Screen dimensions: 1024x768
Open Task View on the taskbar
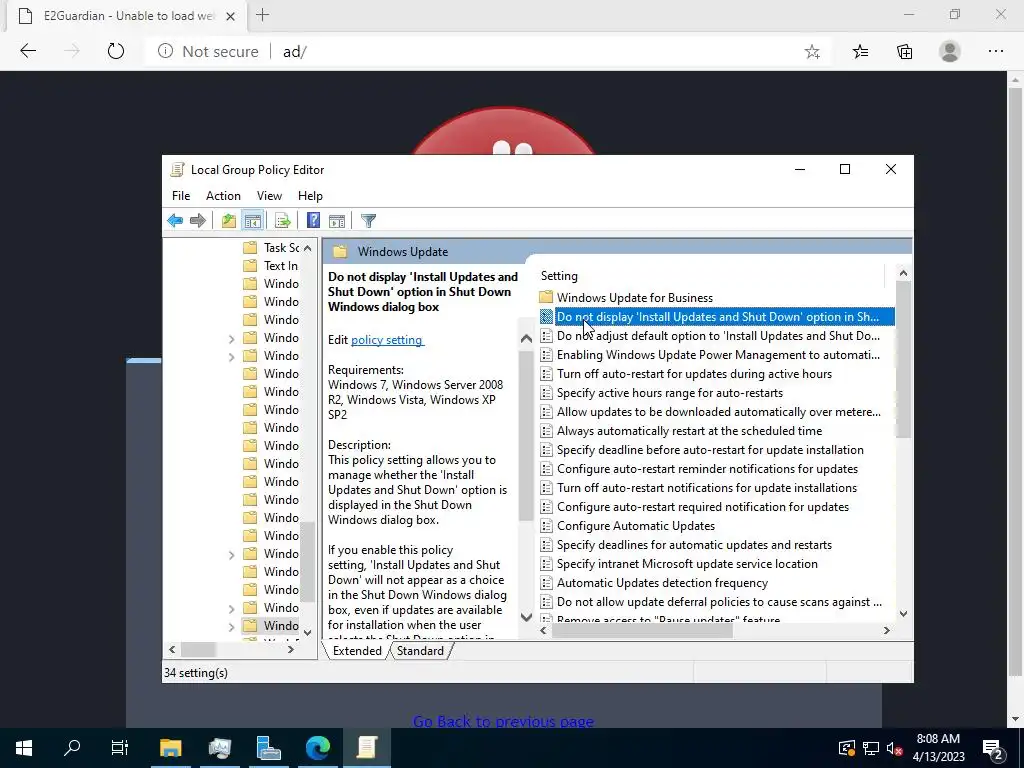(120, 748)
